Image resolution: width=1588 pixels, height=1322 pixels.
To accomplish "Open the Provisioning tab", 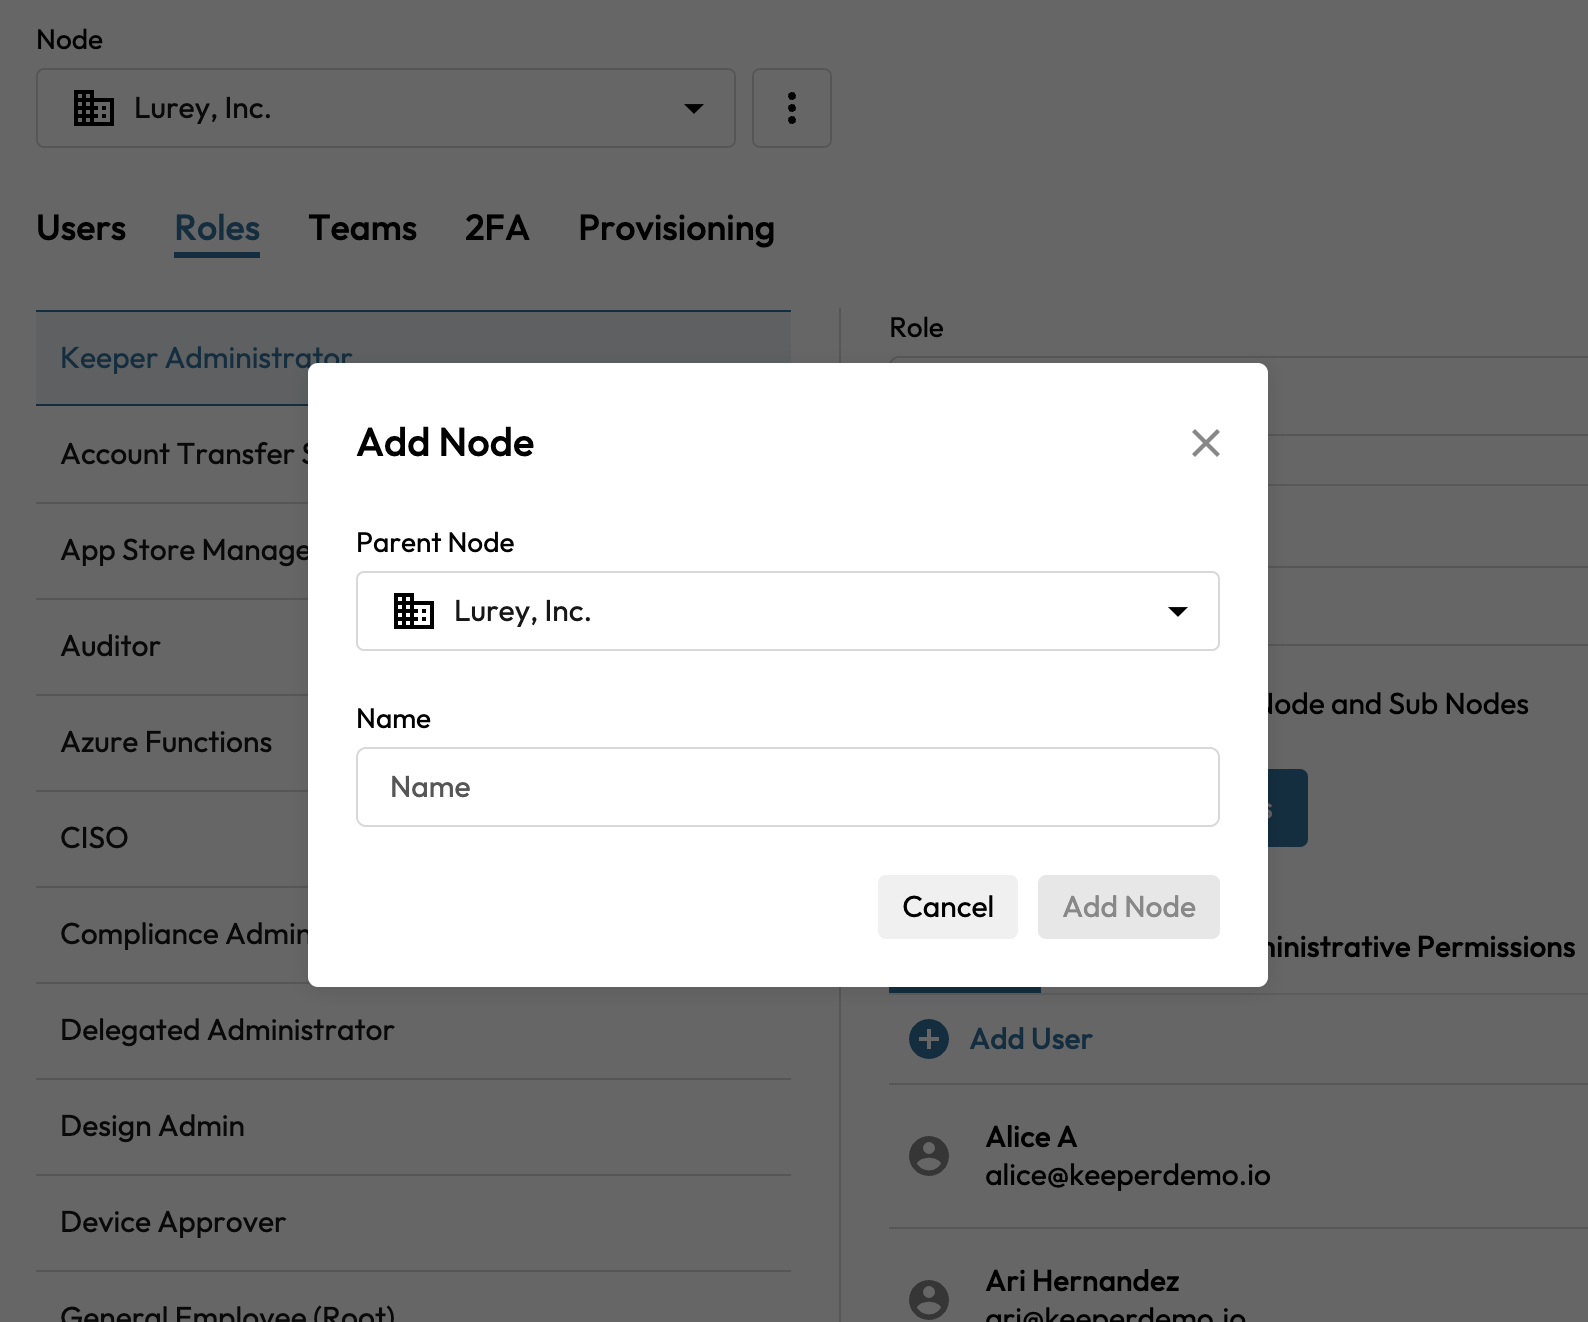I will click(x=676, y=228).
